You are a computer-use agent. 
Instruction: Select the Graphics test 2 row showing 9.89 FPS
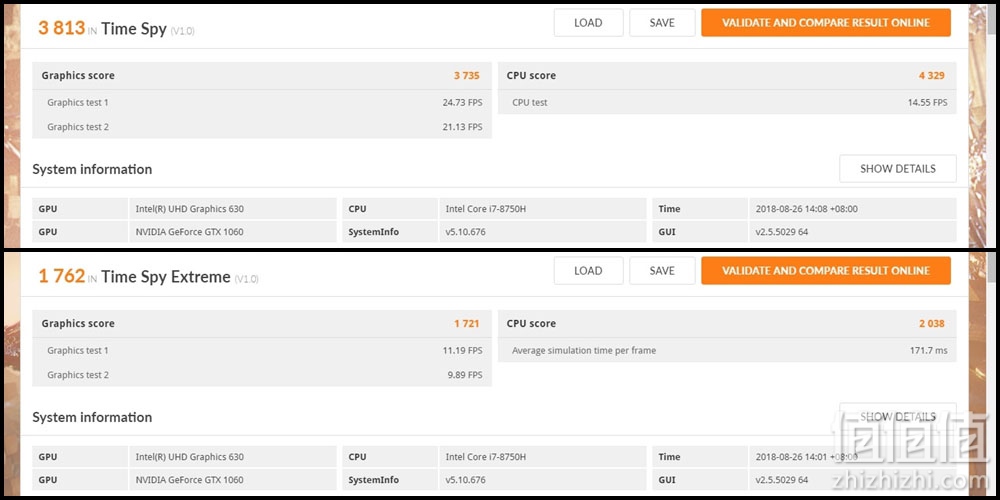coord(262,374)
